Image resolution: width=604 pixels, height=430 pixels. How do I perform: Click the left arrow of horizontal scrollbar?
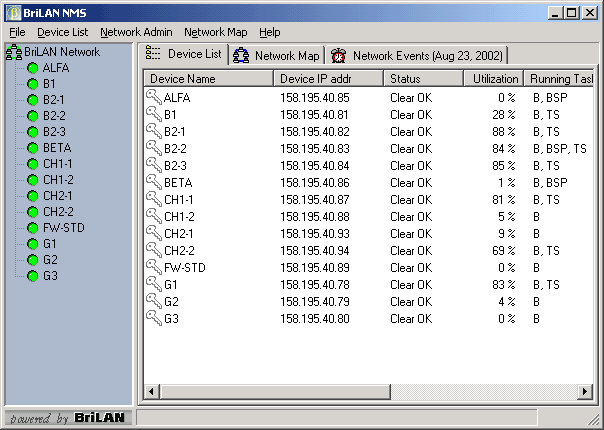(151, 391)
